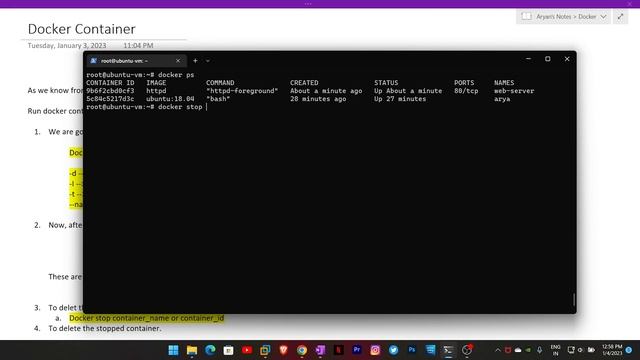The image size is (640, 360).
Task: Click container ID 9b6f2cbd0cf3 in terminal
Action: click(110, 91)
